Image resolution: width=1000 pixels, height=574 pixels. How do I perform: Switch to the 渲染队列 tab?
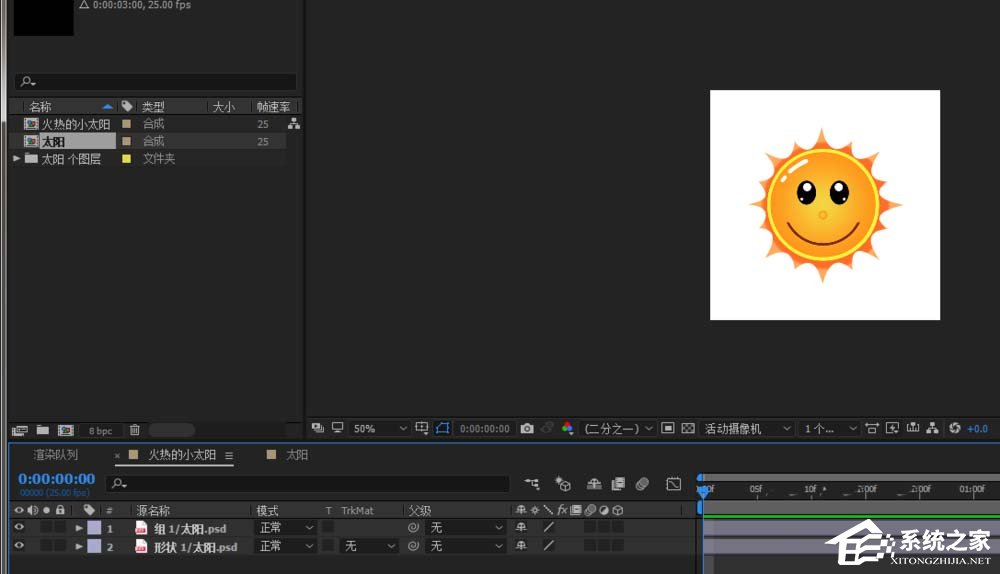[55, 455]
